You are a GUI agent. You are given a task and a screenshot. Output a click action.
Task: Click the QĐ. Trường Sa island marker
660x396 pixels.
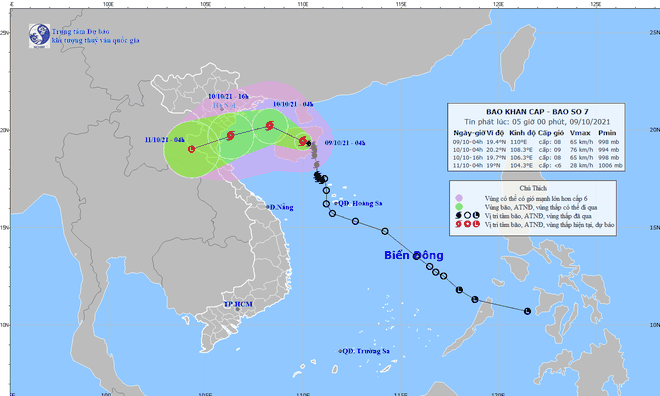point(340,351)
